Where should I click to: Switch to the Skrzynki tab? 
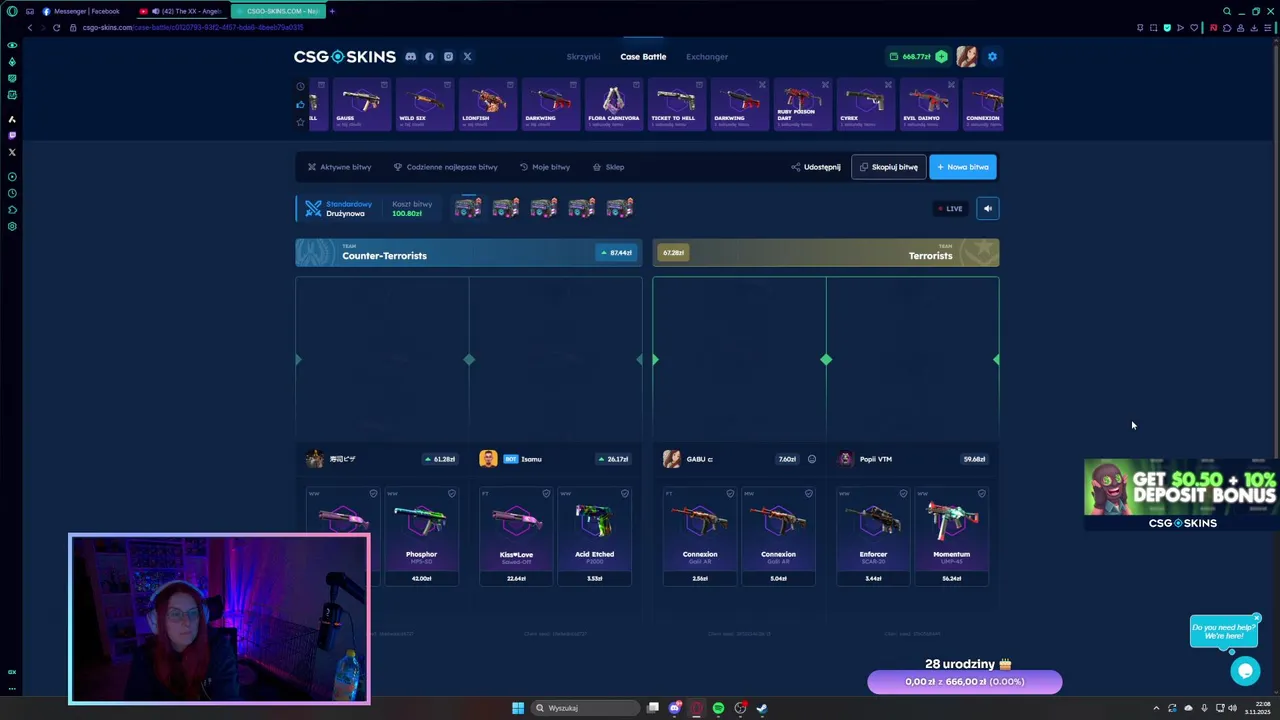(583, 57)
